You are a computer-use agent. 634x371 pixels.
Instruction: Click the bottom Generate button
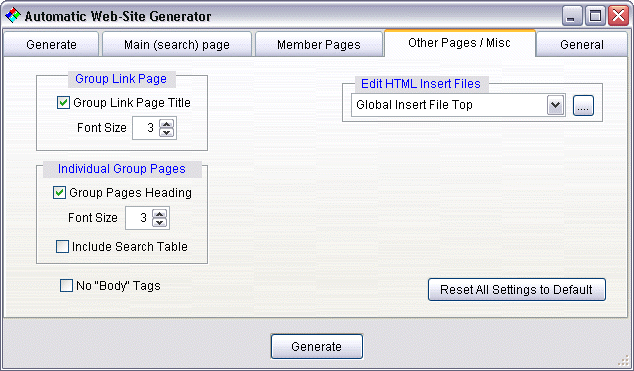tap(317, 346)
